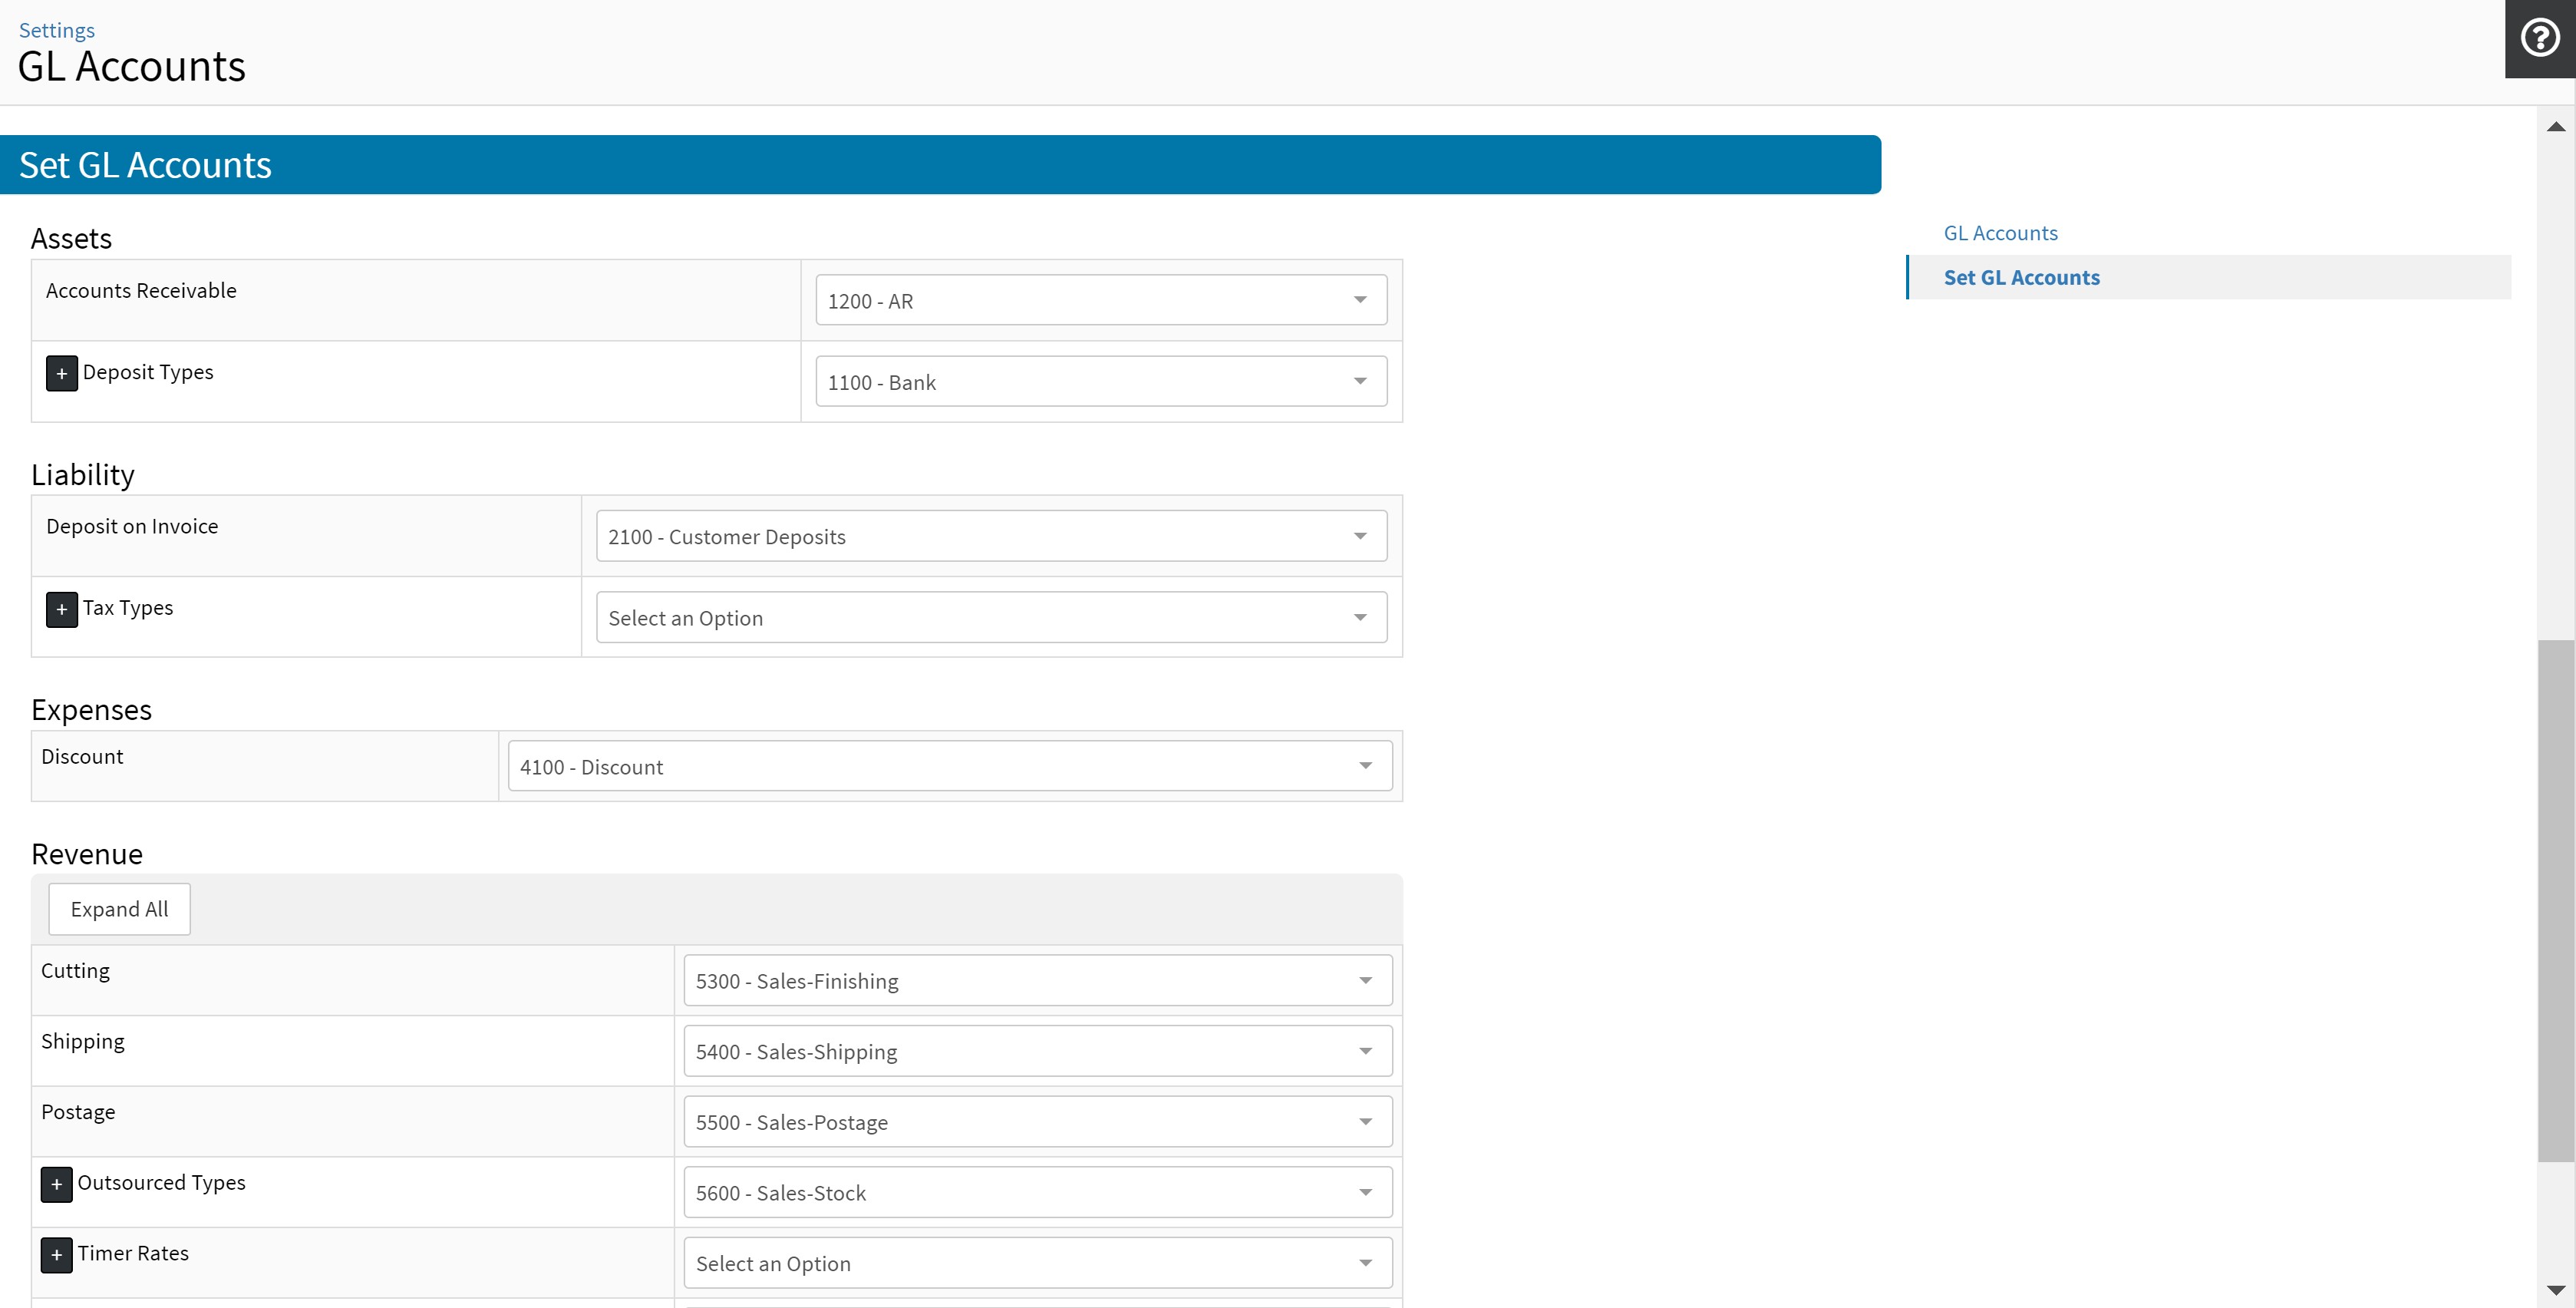The image size is (2576, 1308).
Task: Click the scrollbar down arrow
Action: tap(2555, 1290)
